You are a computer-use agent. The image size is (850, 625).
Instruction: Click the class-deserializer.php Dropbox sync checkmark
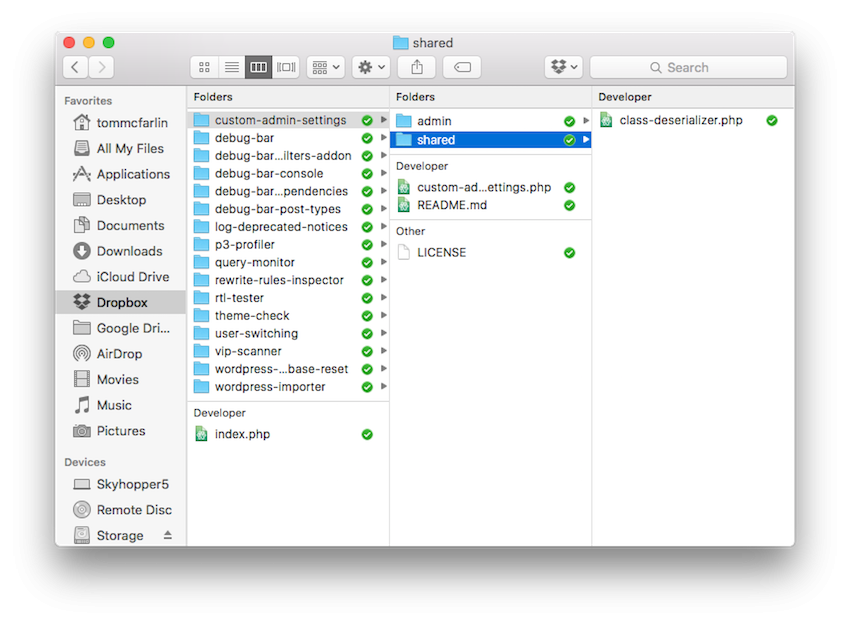(772, 120)
